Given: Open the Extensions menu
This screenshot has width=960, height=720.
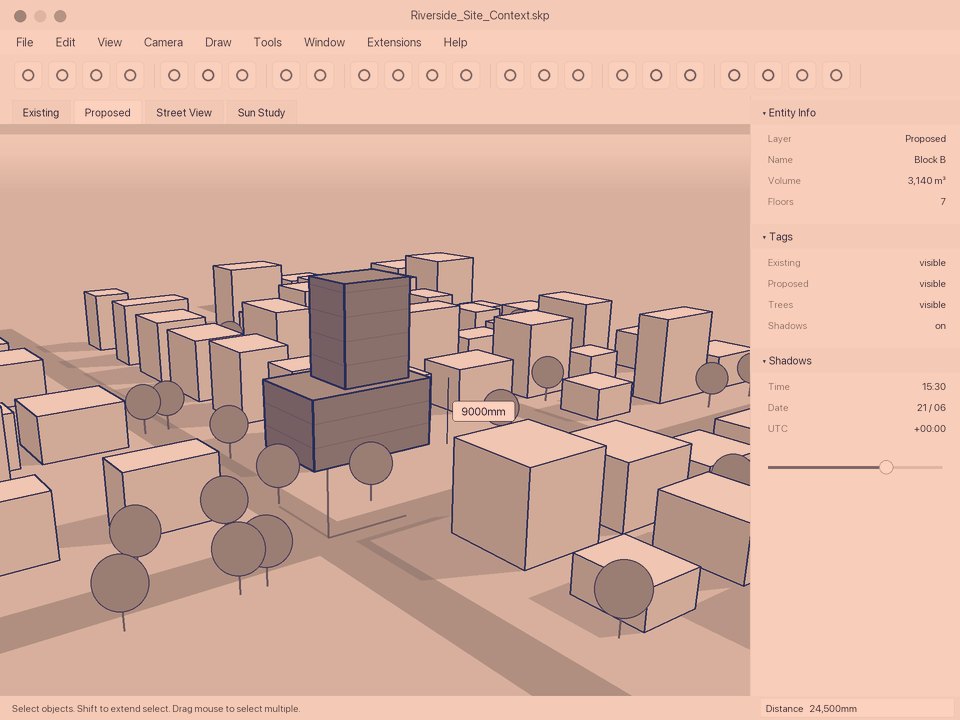Looking at the screenshot, I should coord(394,42).
